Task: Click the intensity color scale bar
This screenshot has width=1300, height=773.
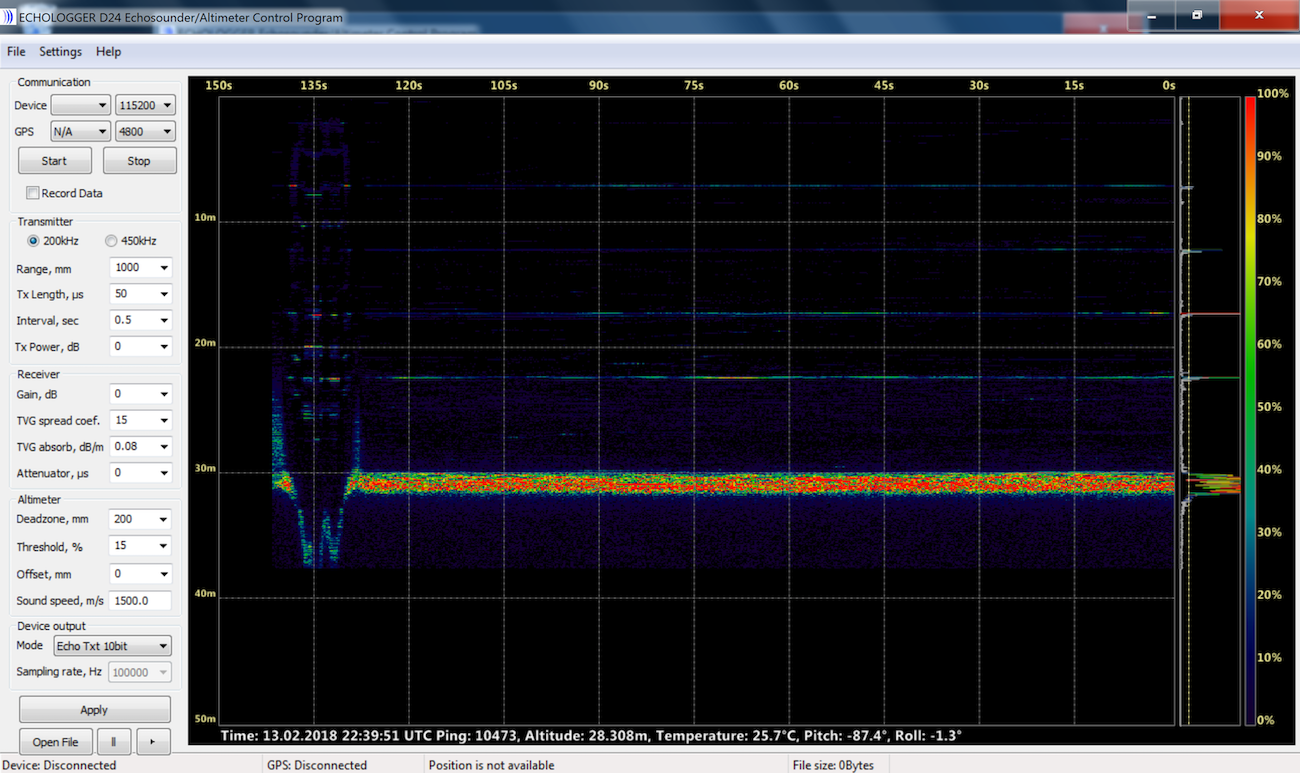Action: [1249, 400]
